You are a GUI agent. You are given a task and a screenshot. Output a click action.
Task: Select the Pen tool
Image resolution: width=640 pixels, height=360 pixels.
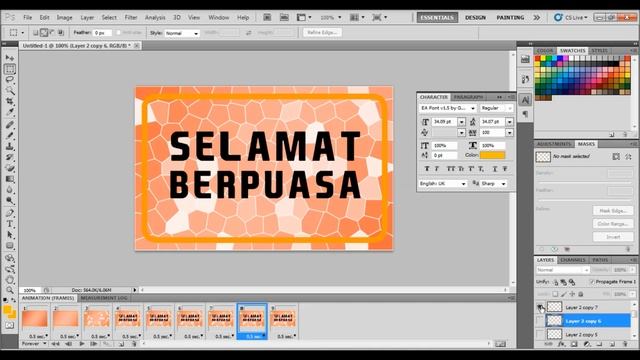click(10, 213)
